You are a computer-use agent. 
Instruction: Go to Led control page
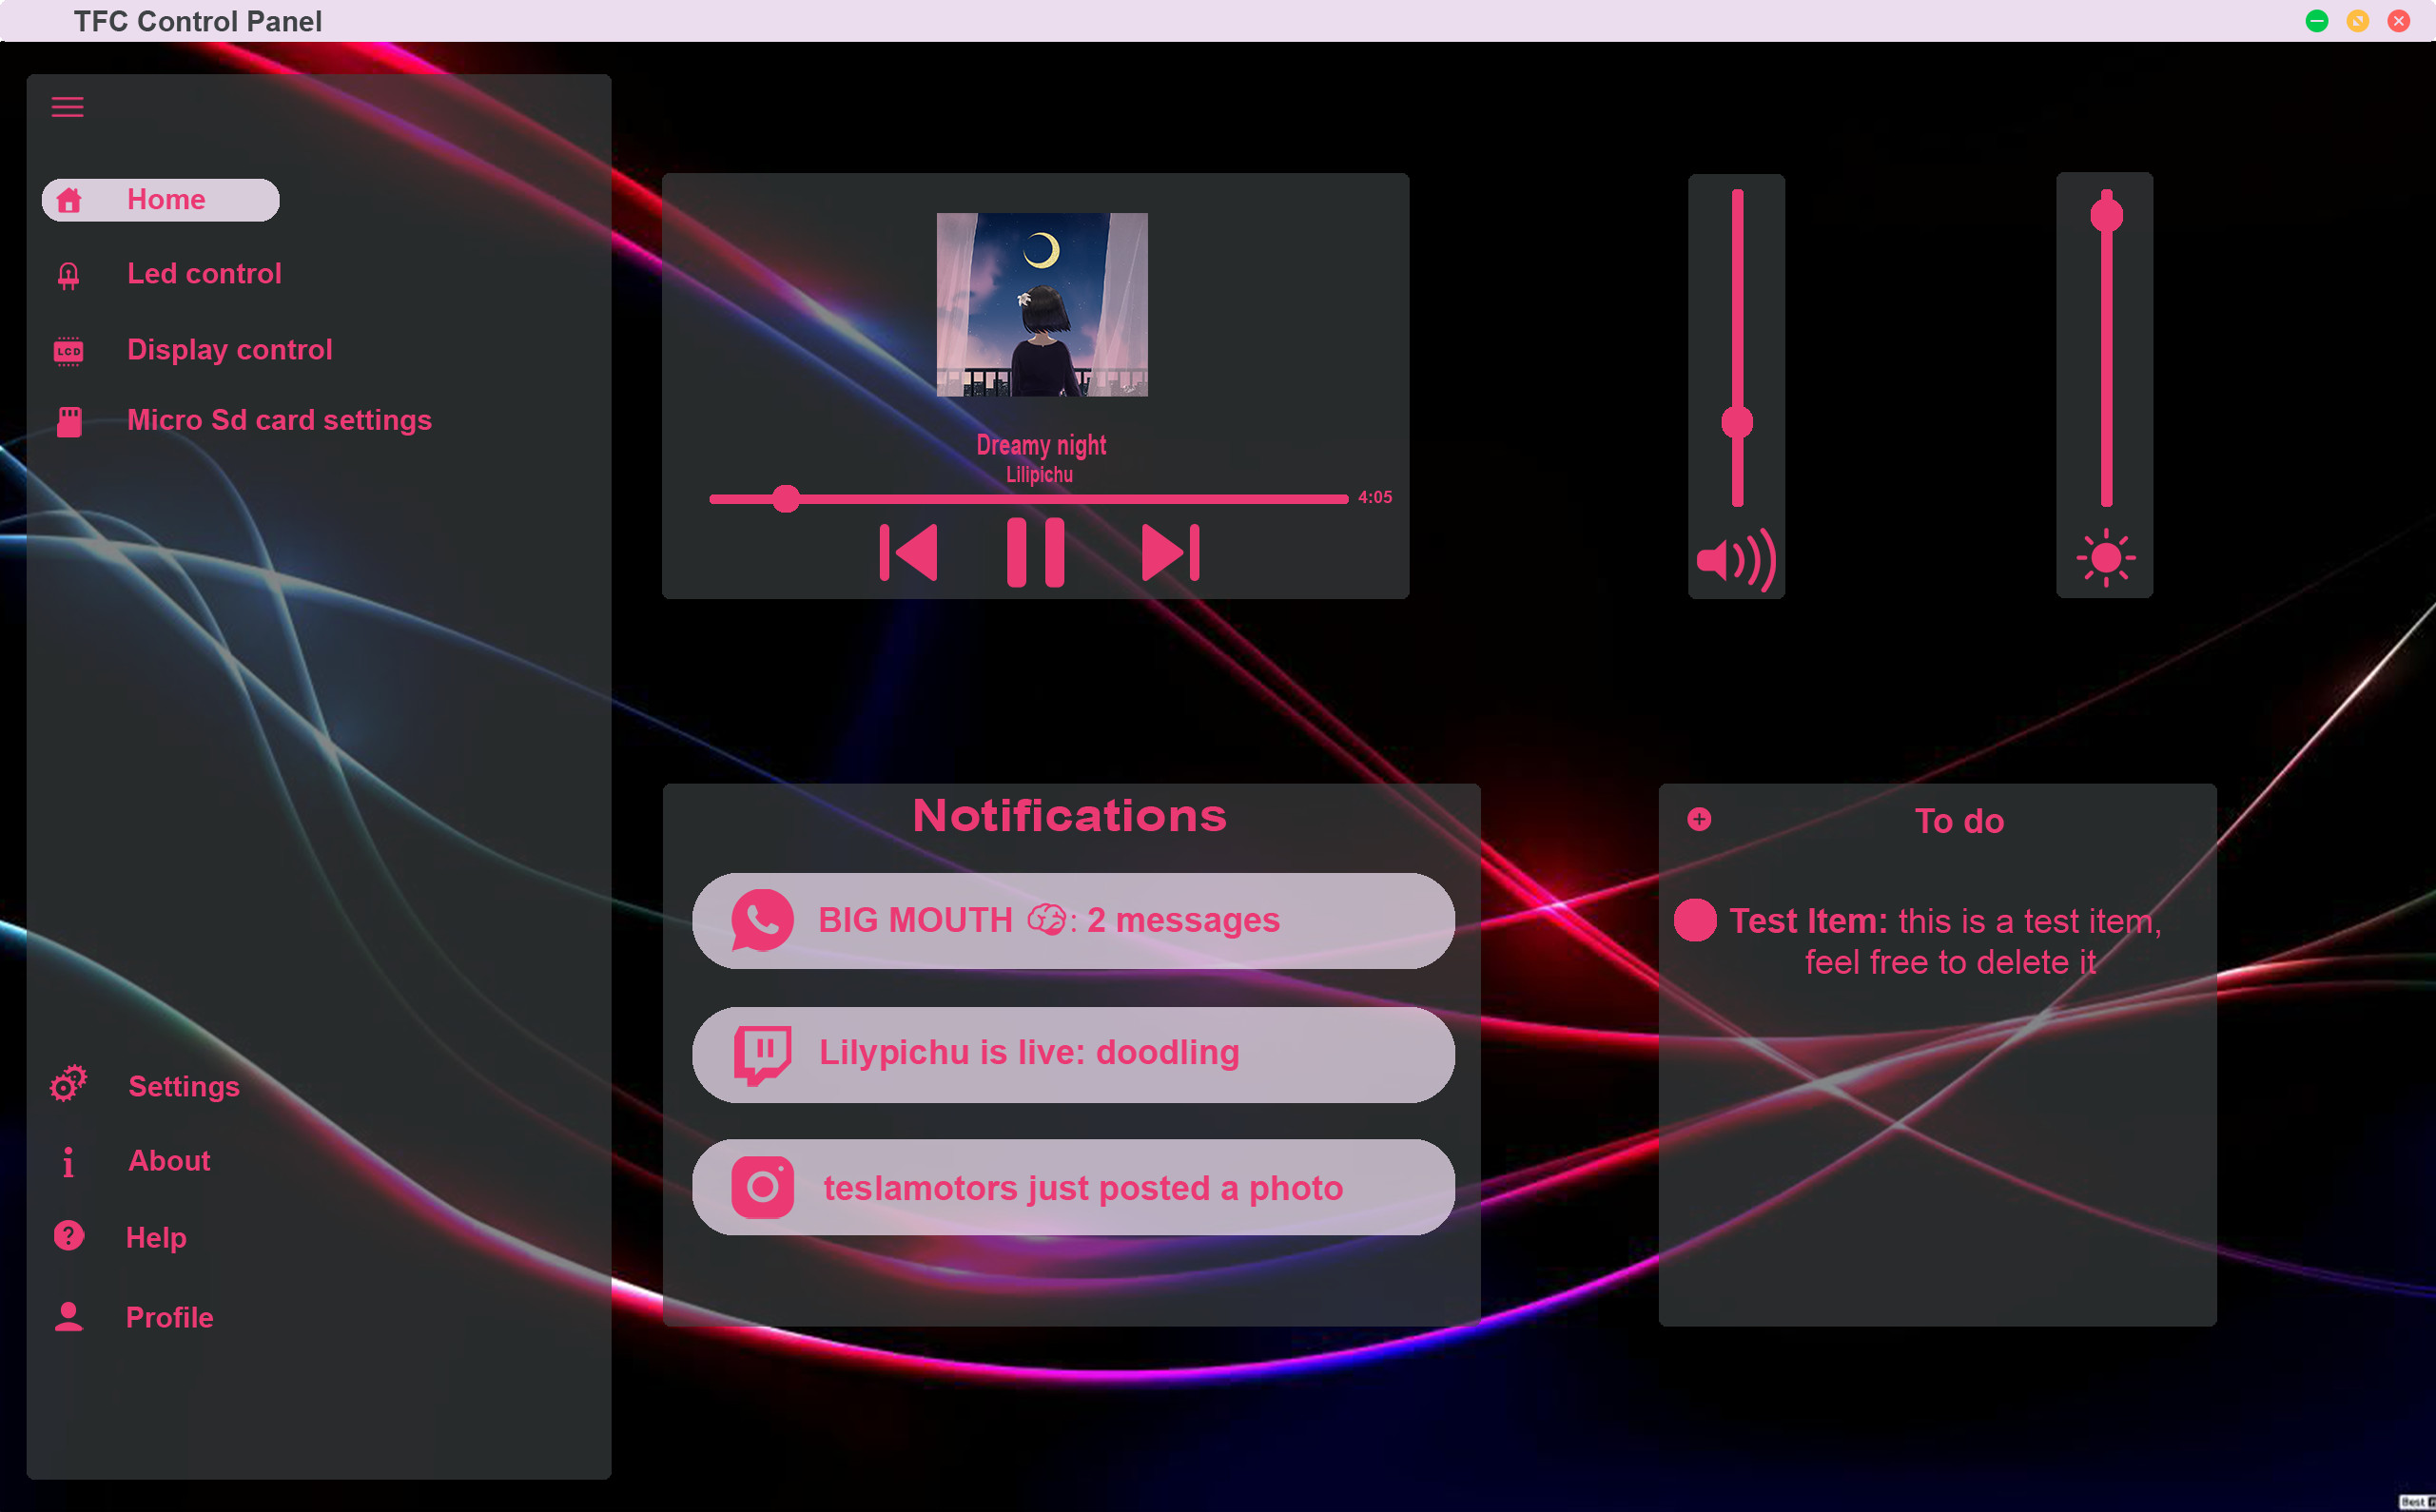tap(204, 273)
